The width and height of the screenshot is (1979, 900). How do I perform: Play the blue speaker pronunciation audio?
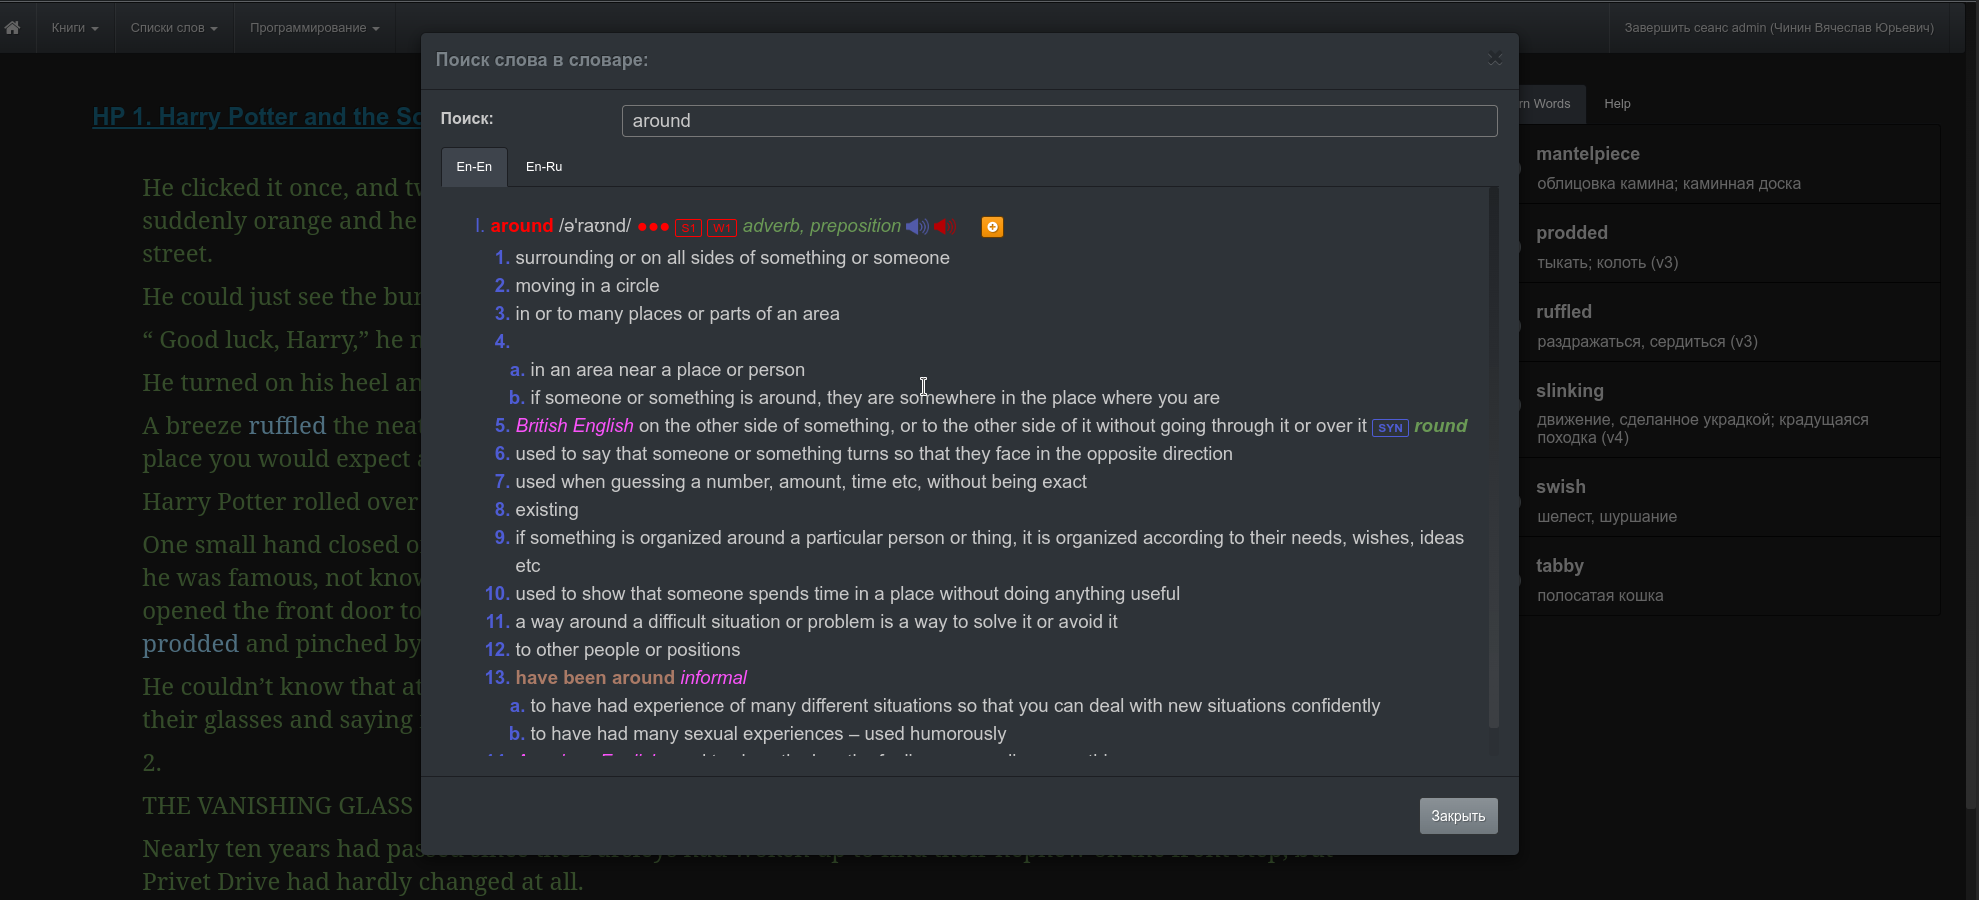point(917,227)
